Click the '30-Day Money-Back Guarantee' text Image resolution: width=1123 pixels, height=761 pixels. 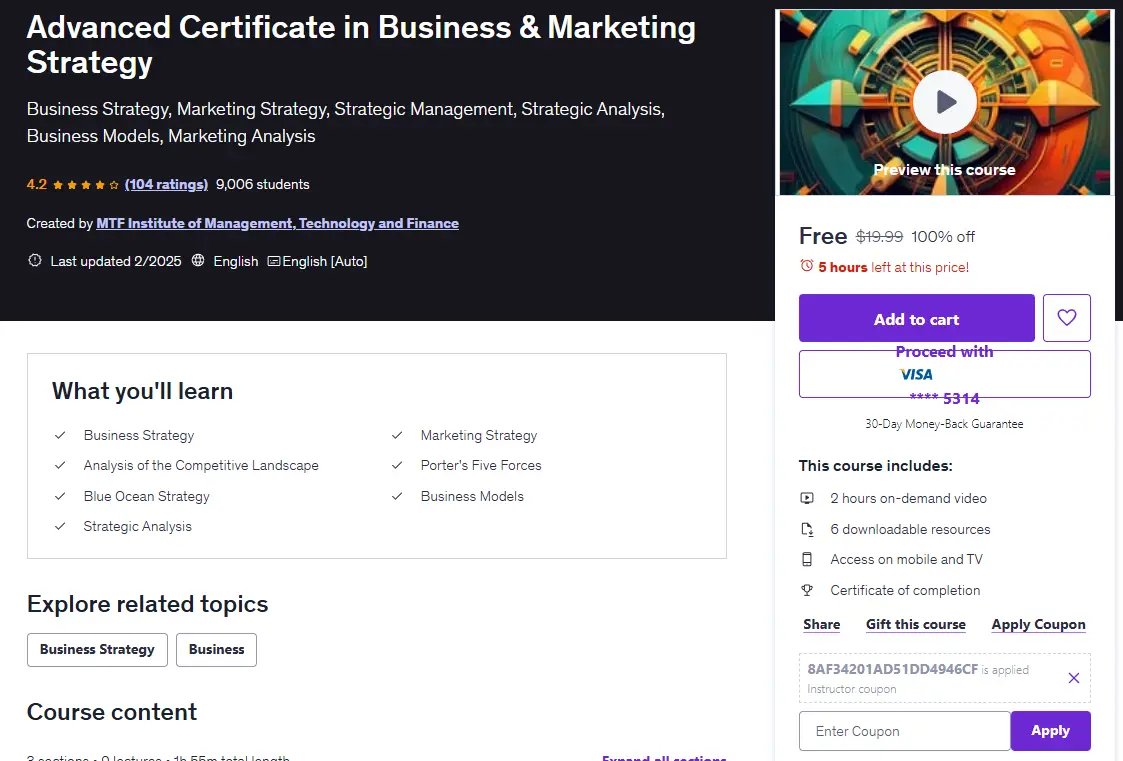[945, 424]
